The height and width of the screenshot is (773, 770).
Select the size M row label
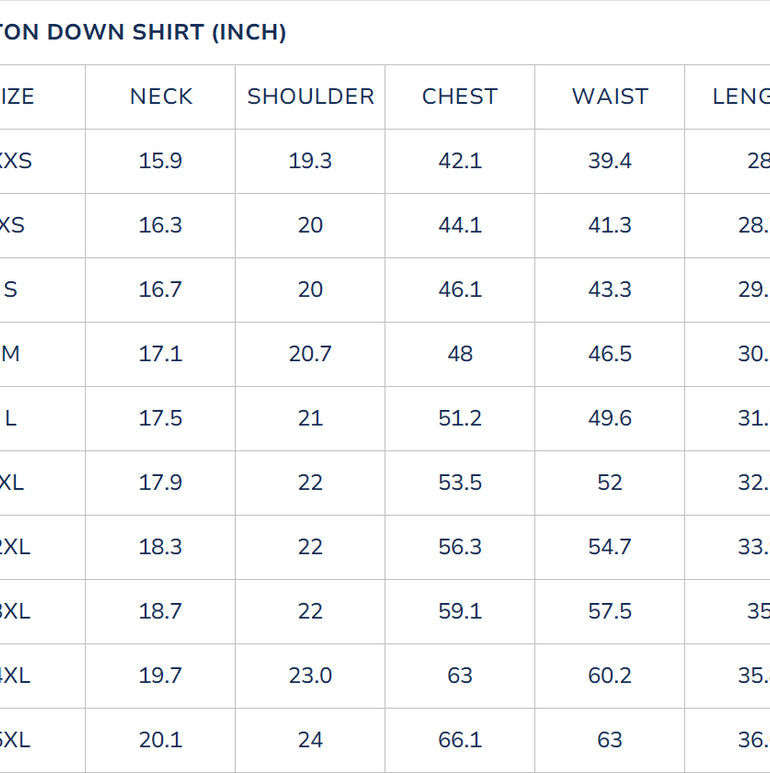pos(11,354)
